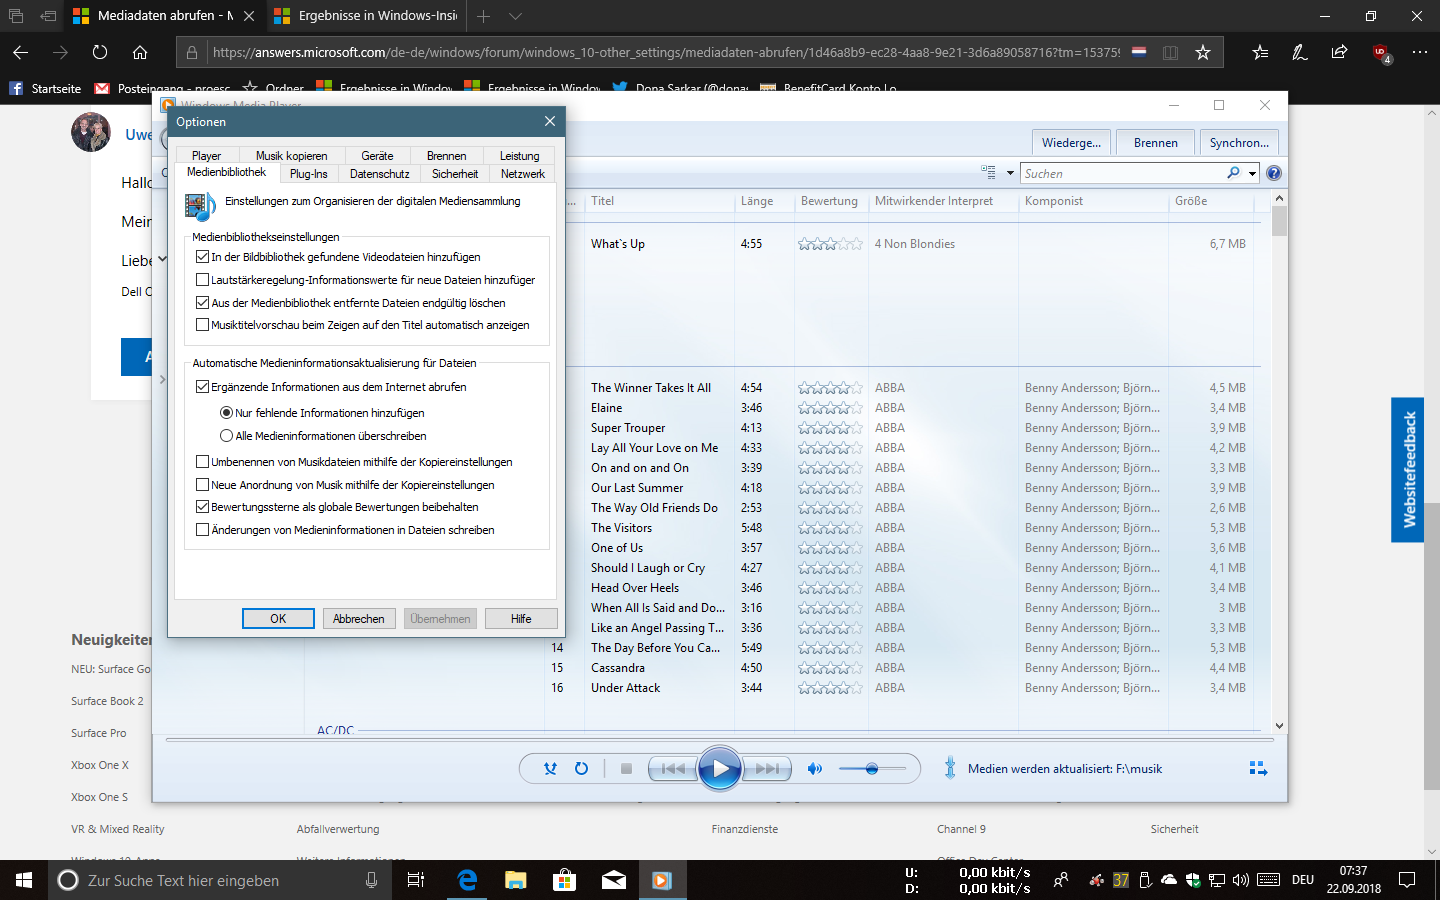Open the Wiederge... tab in Media Player
The image size is (1440, 900).
pyautogui.click(x=1071, y=143)
